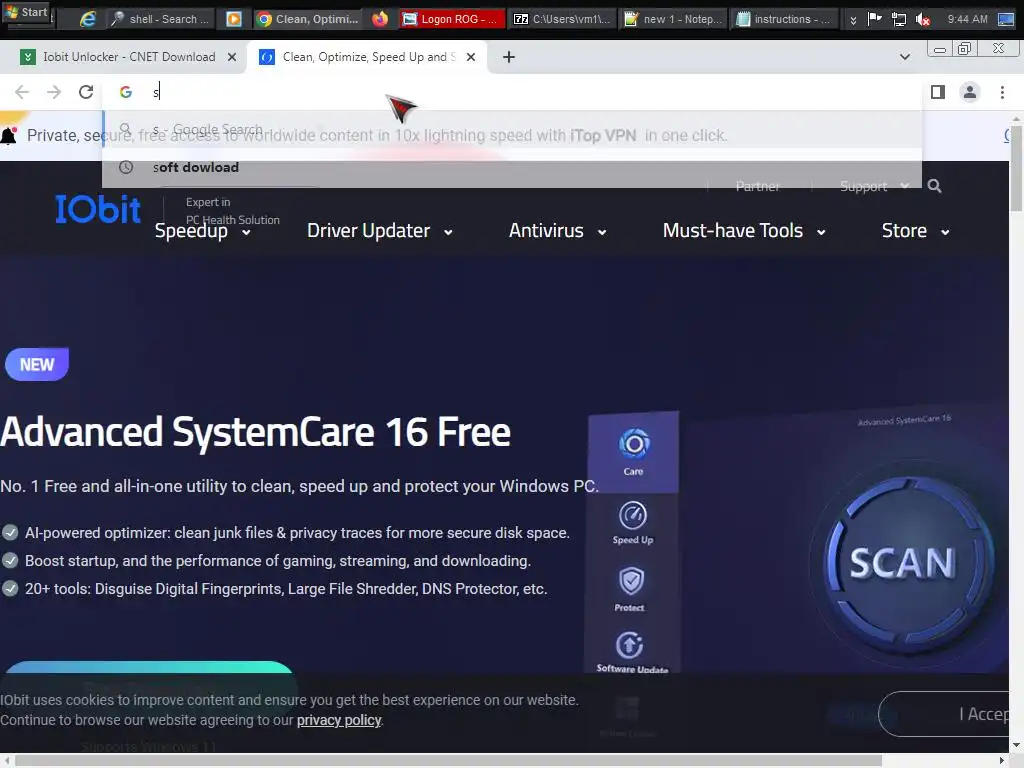Open the Chrome side panel
1024x768 pixels.
point(938,92)
